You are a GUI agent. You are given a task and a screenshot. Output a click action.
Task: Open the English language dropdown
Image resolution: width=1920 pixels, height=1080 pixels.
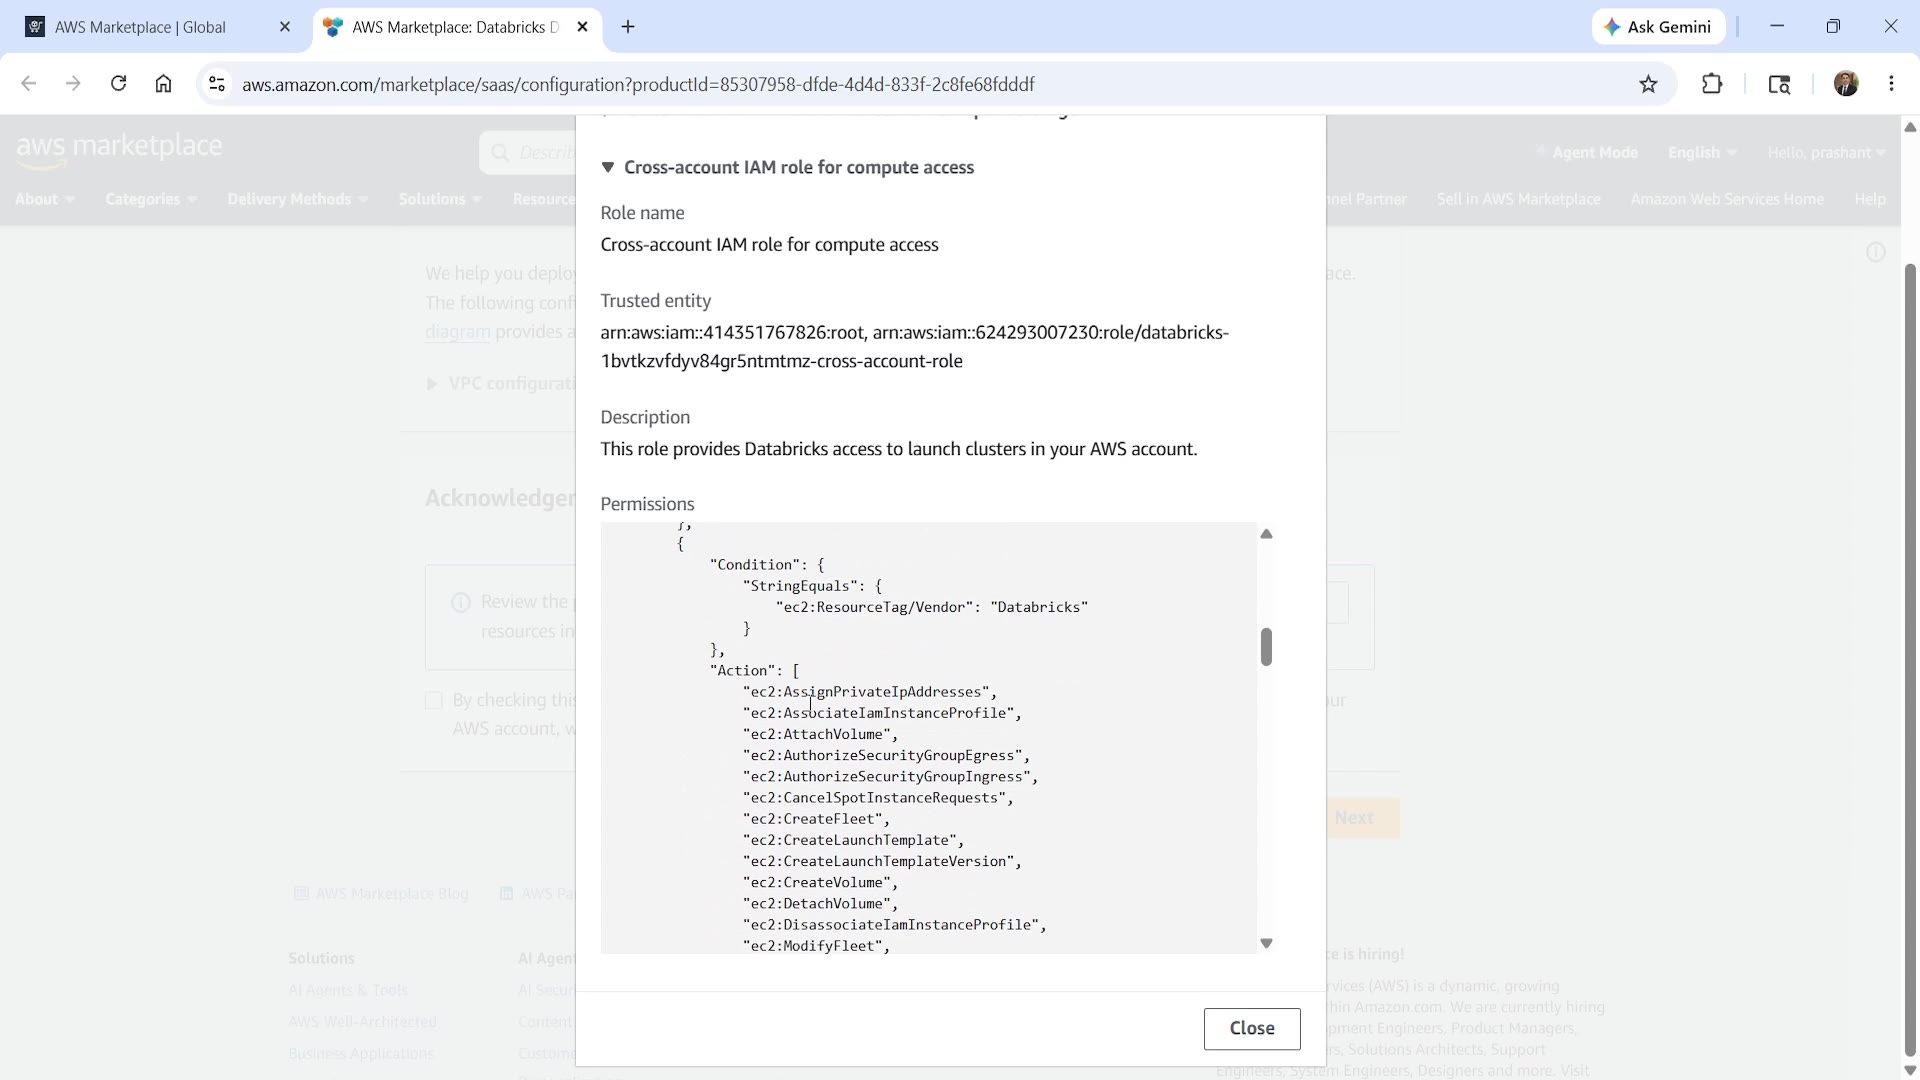[x=1702, y=152]
